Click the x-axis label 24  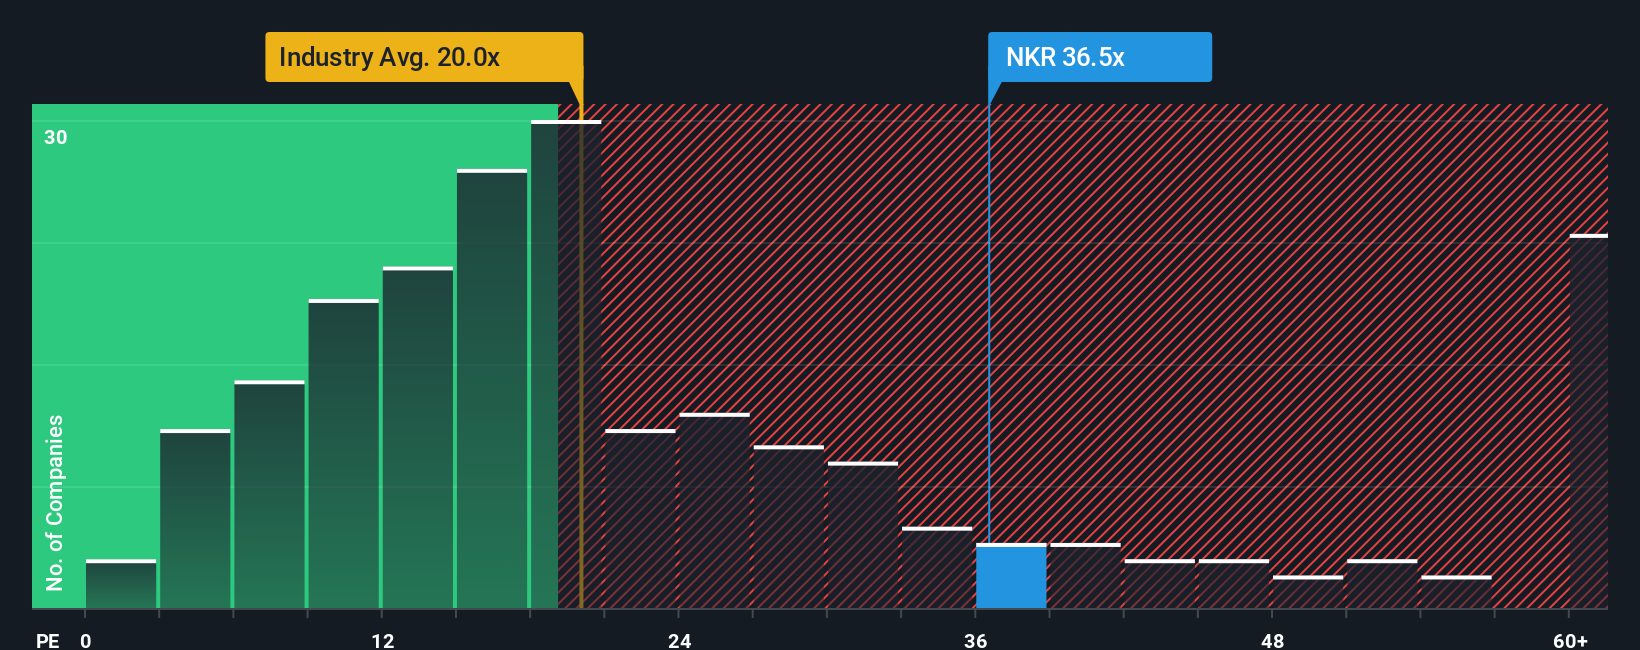pyautogui.click(x=679, y=640)
